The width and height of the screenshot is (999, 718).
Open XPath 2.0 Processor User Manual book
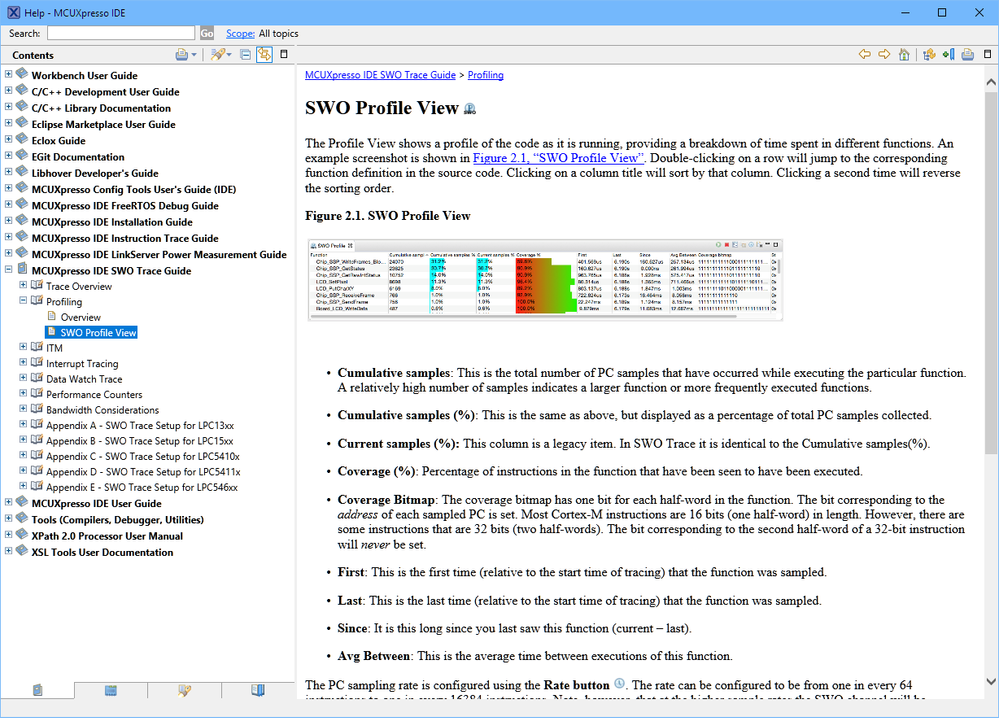coord(107,536)
